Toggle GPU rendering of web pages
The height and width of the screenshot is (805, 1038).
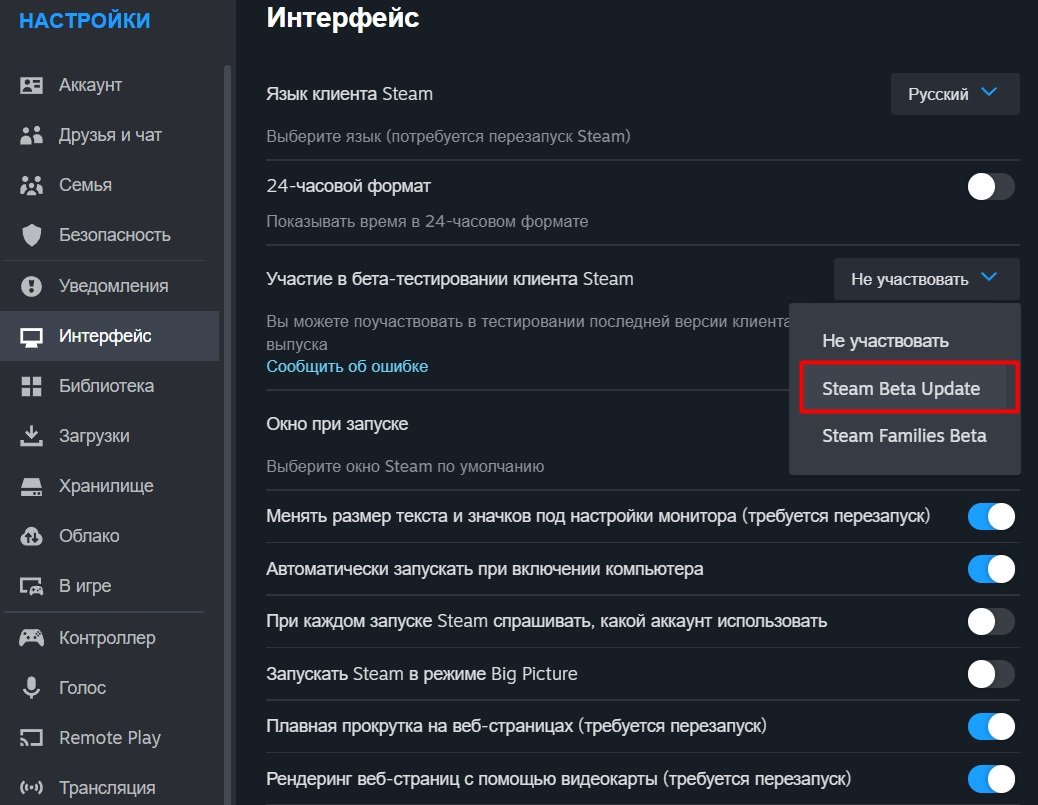click(x=990, y=779)
